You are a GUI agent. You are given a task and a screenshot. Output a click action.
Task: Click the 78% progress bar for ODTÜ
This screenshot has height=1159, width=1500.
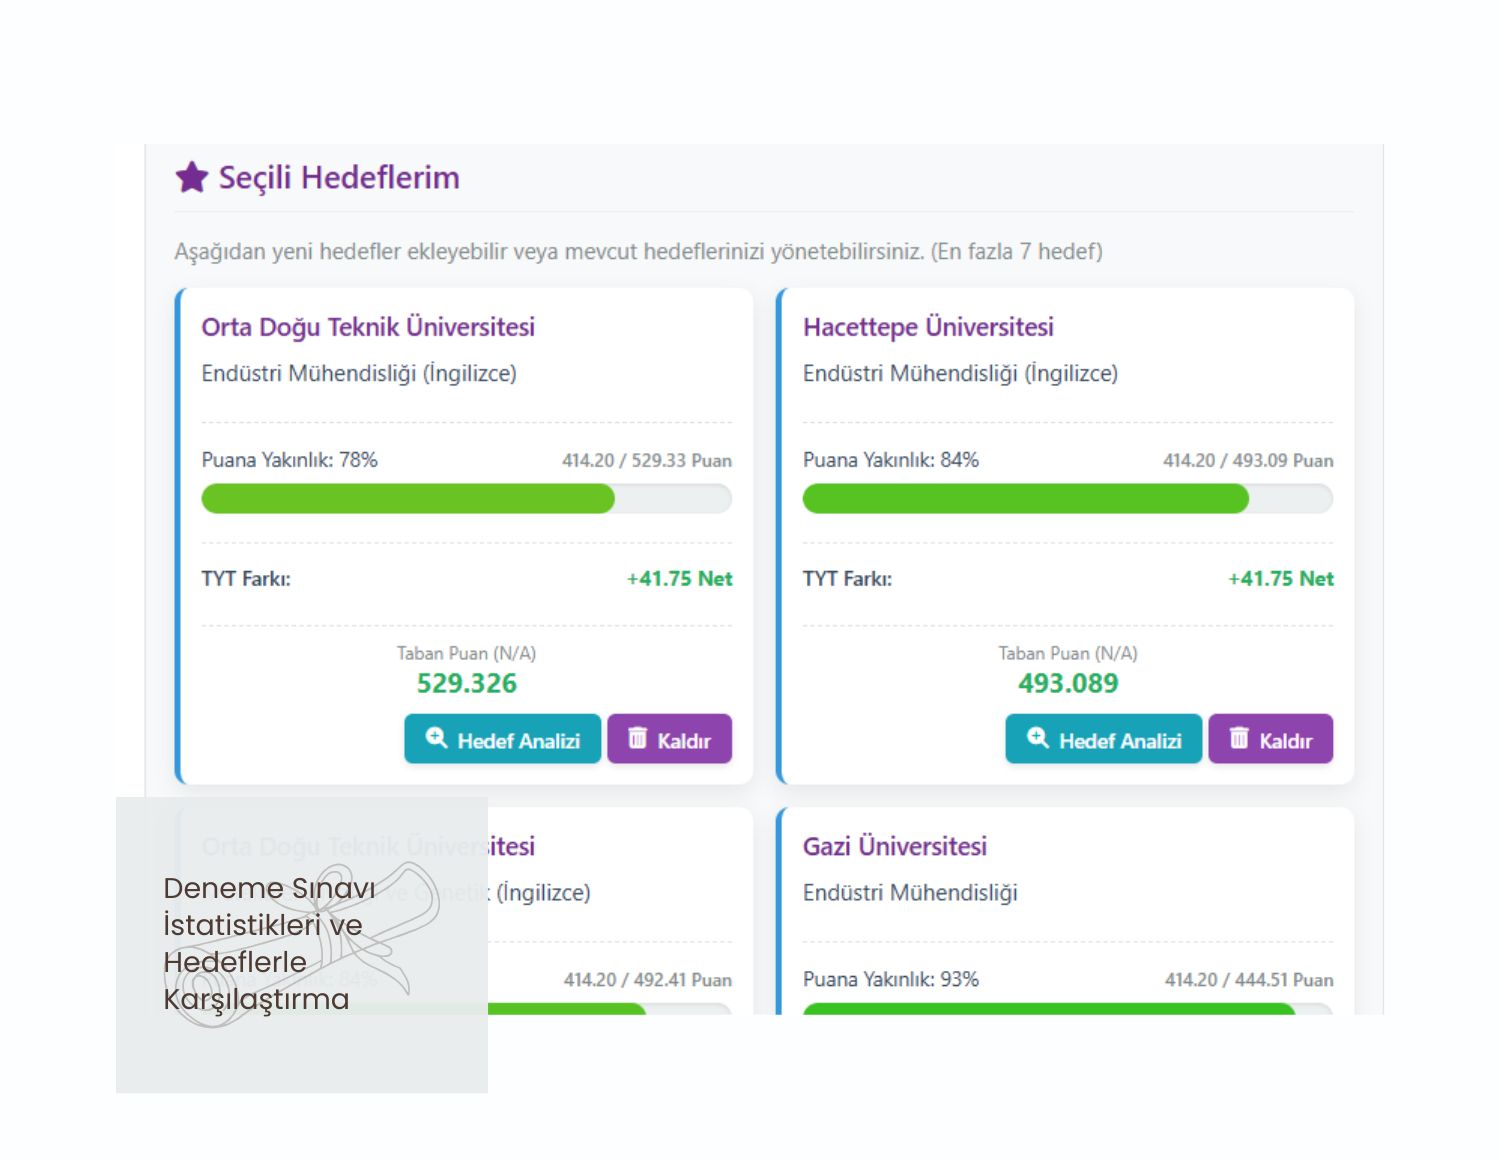pyautogui.click(x=466, y=498)
